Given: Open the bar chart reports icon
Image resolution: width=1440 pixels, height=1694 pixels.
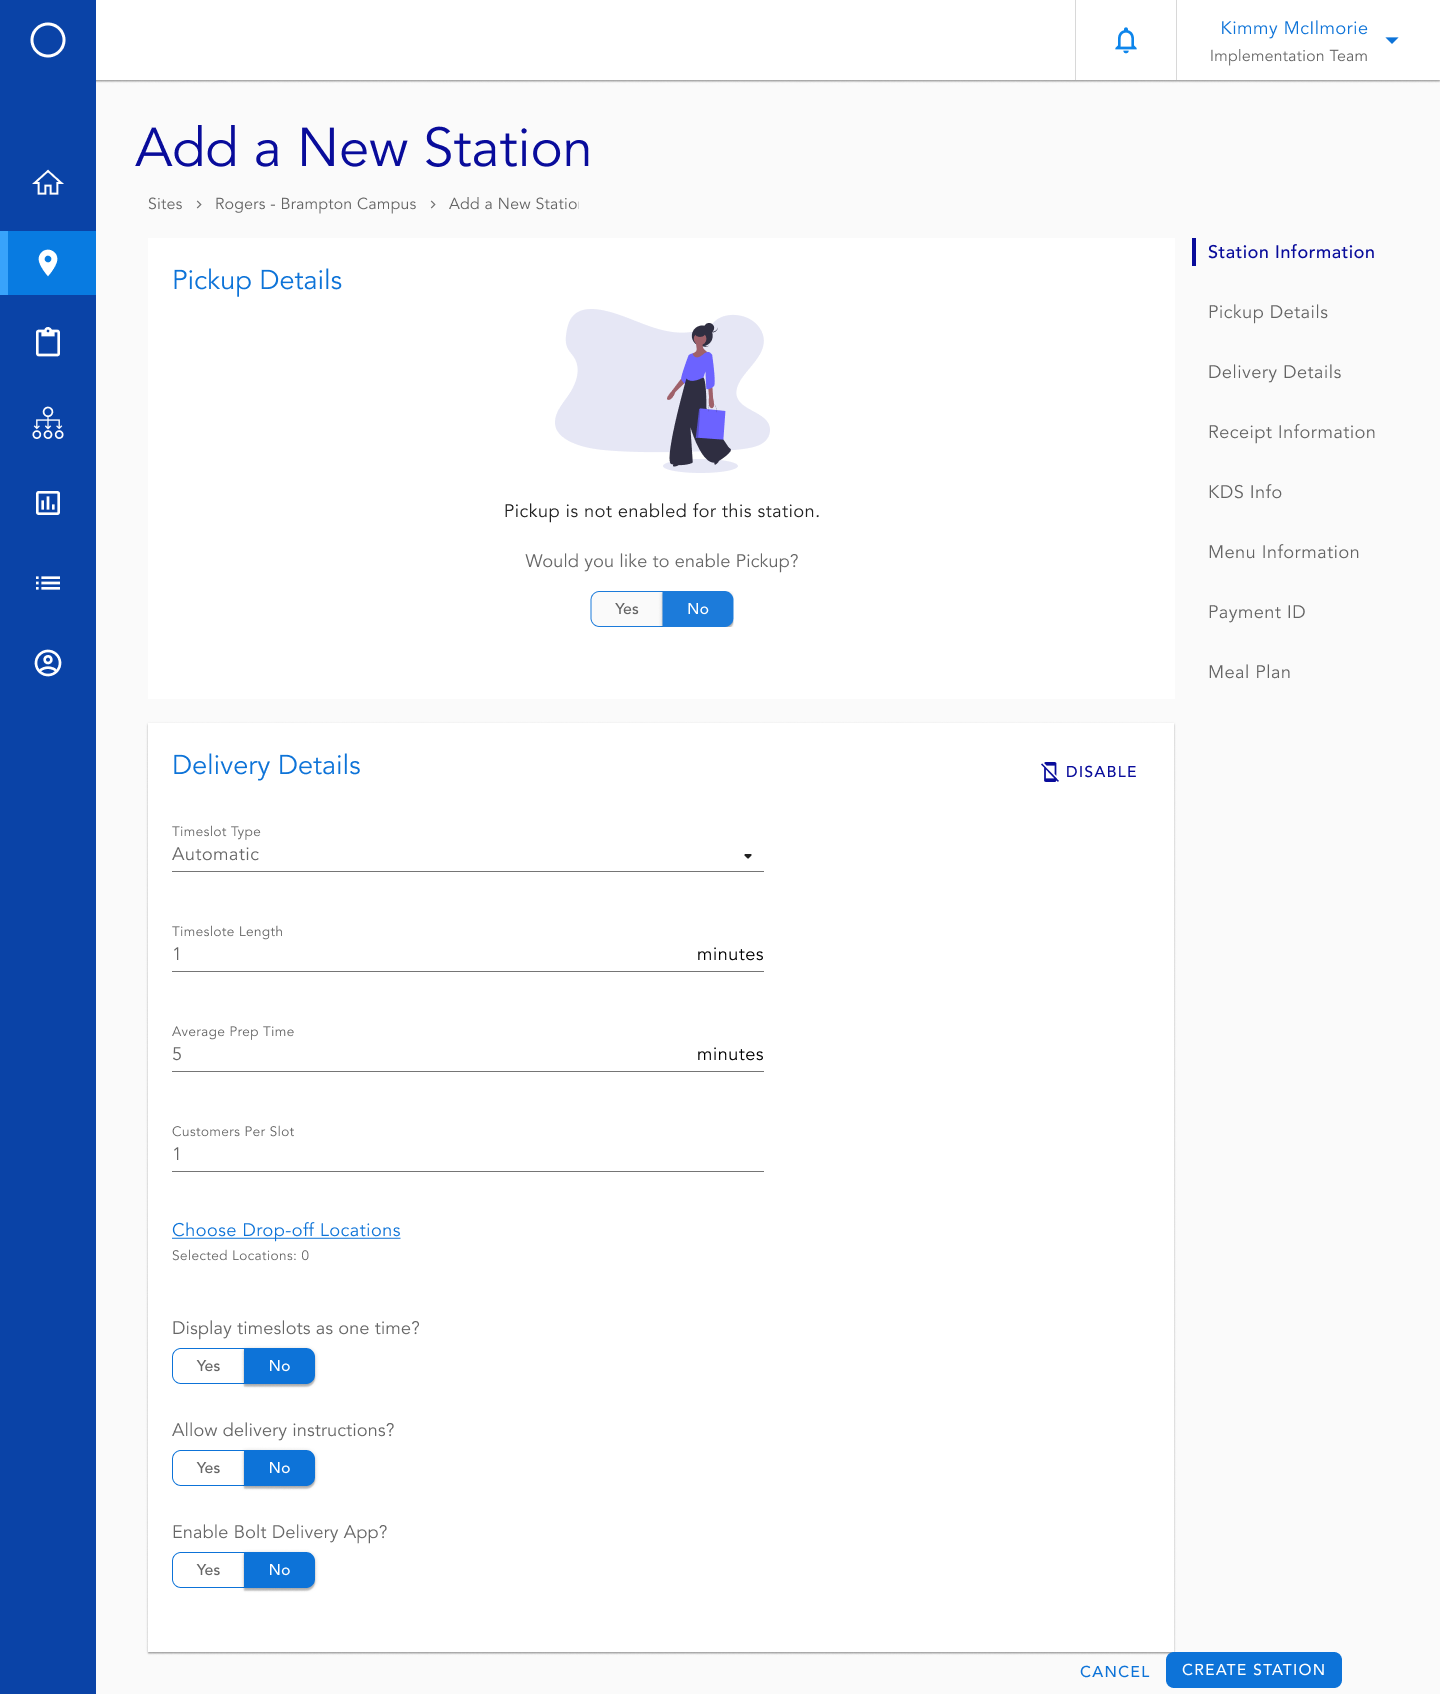Looking at the screenshot, I should coord(48,503).
